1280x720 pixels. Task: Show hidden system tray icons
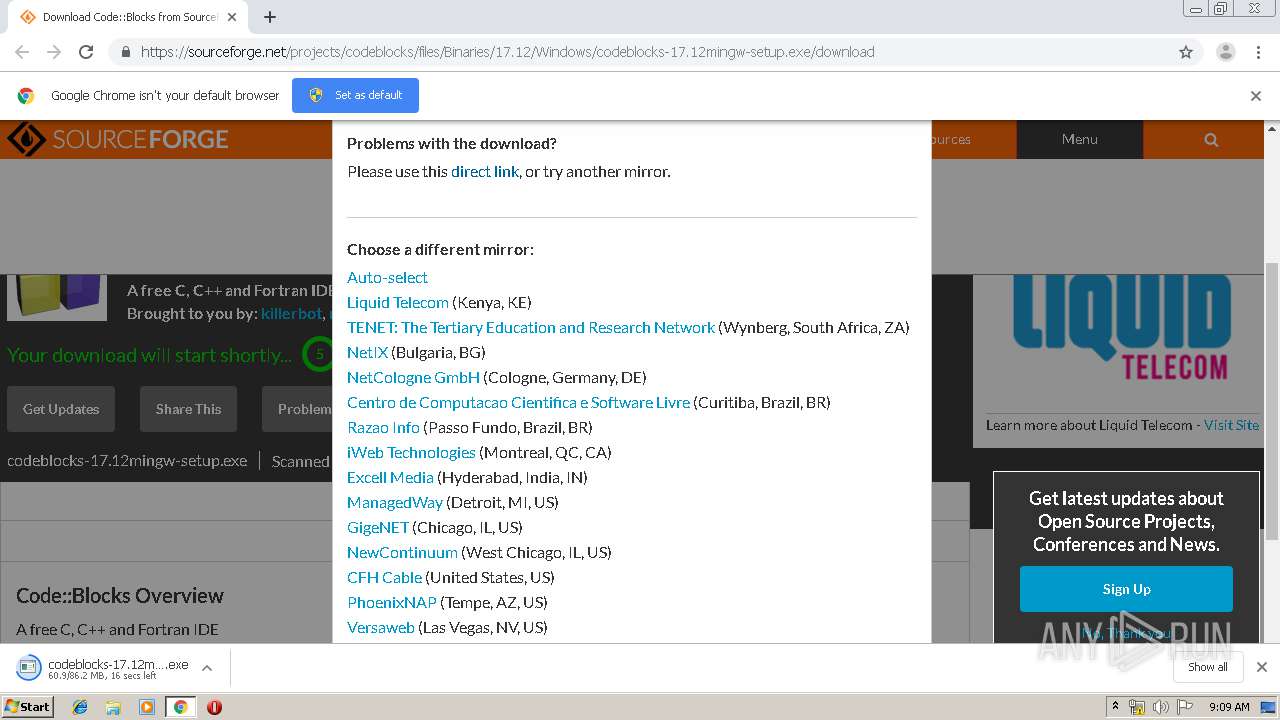point(1115,707)
